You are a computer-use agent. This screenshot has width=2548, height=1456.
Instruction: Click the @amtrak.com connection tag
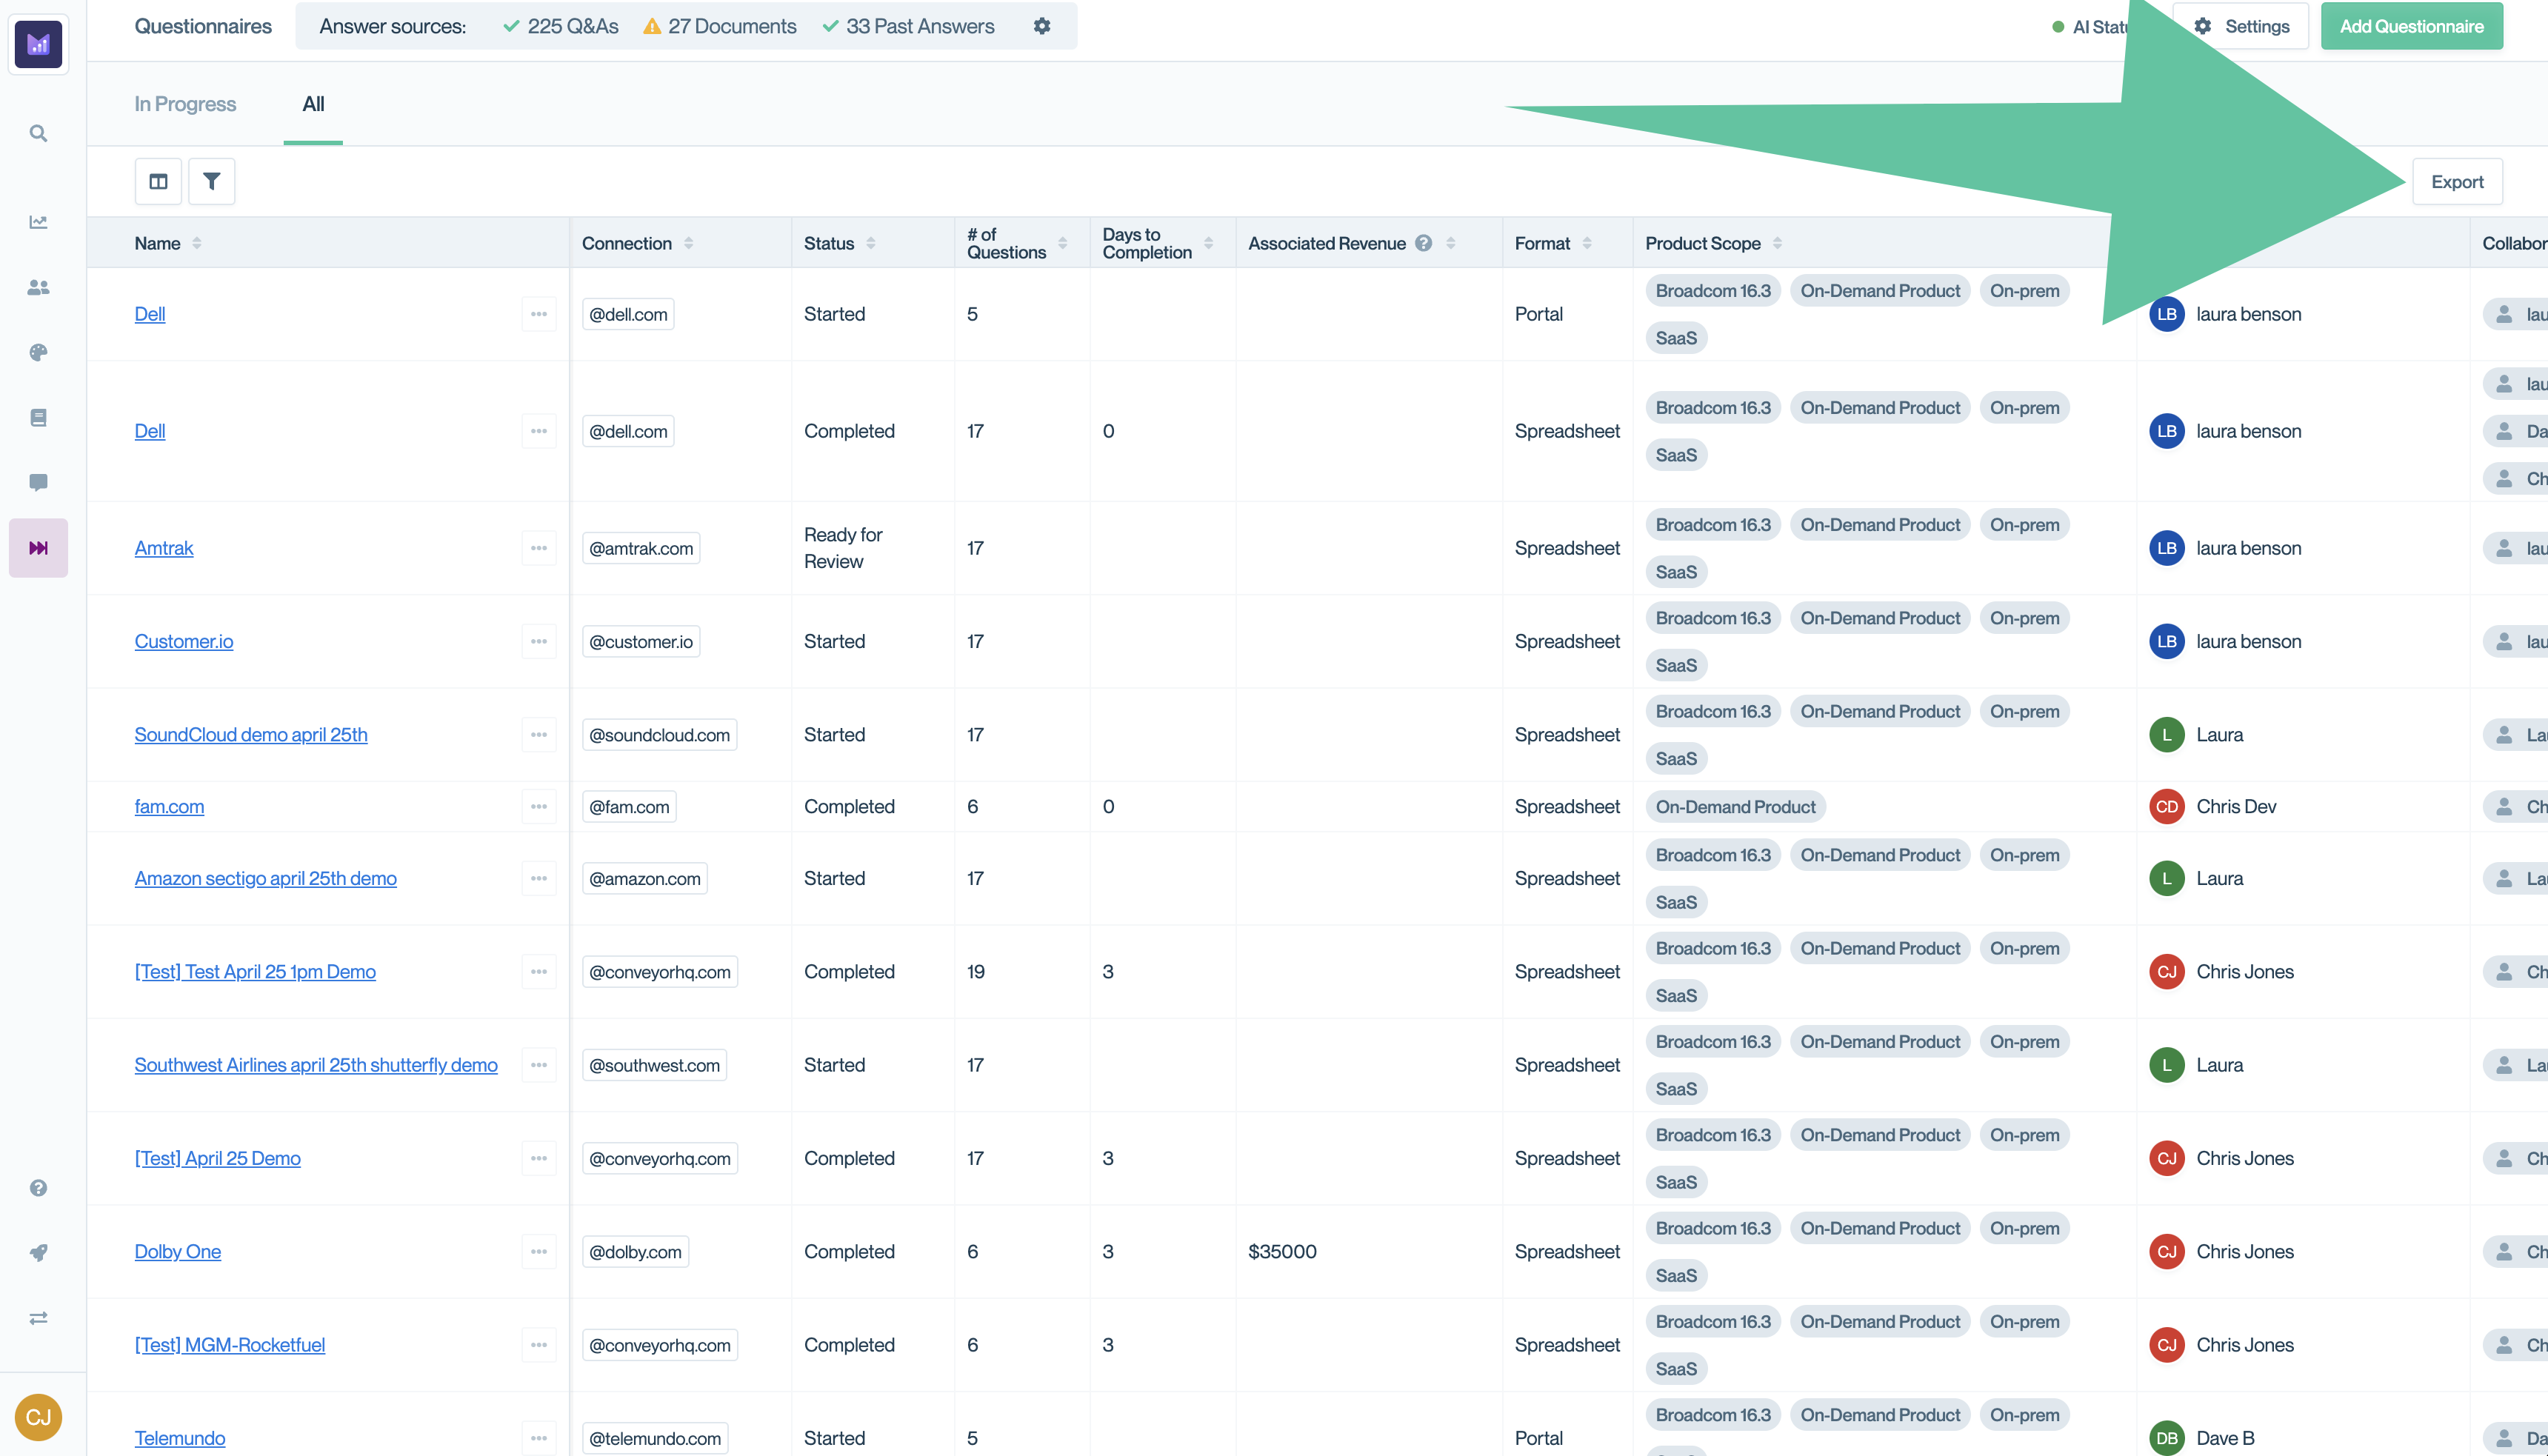click(641, 548)
